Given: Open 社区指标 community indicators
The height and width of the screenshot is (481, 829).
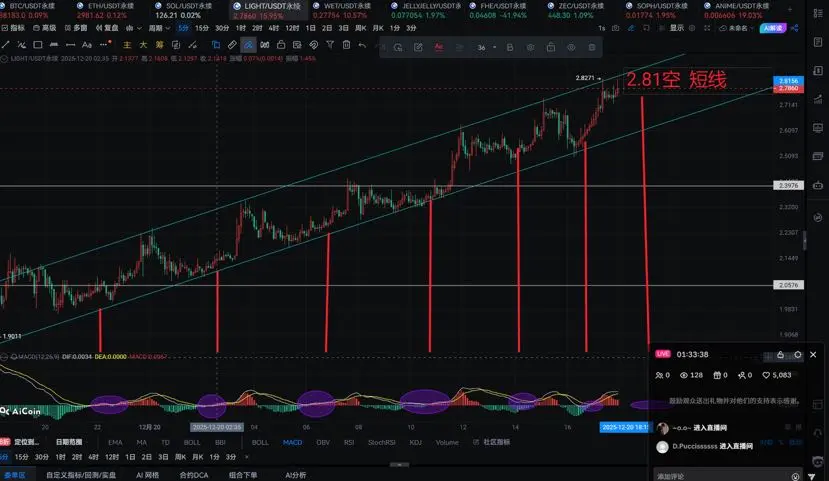Looking at the screenshot, I should tap(492, 442).
